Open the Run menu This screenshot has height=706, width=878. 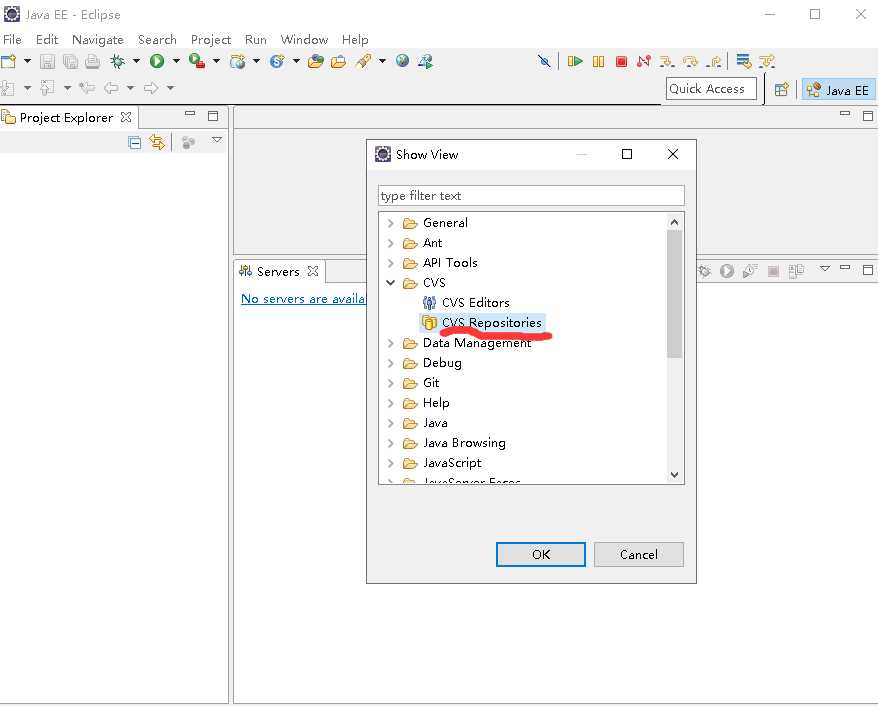255,40
